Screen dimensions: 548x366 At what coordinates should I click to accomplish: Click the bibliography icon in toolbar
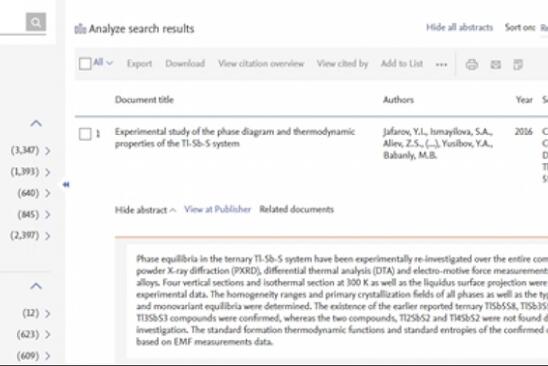pos(518,64)
